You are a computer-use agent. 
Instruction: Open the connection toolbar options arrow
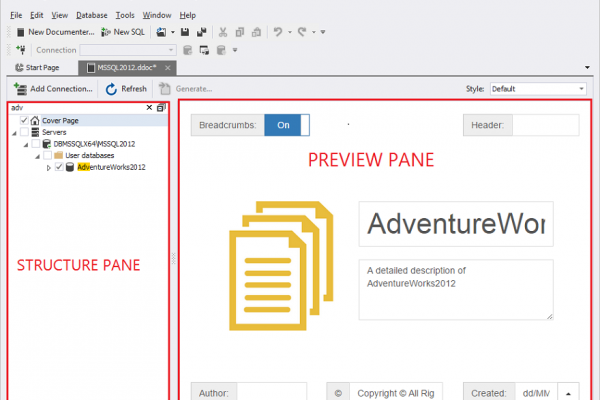[235, 50]
